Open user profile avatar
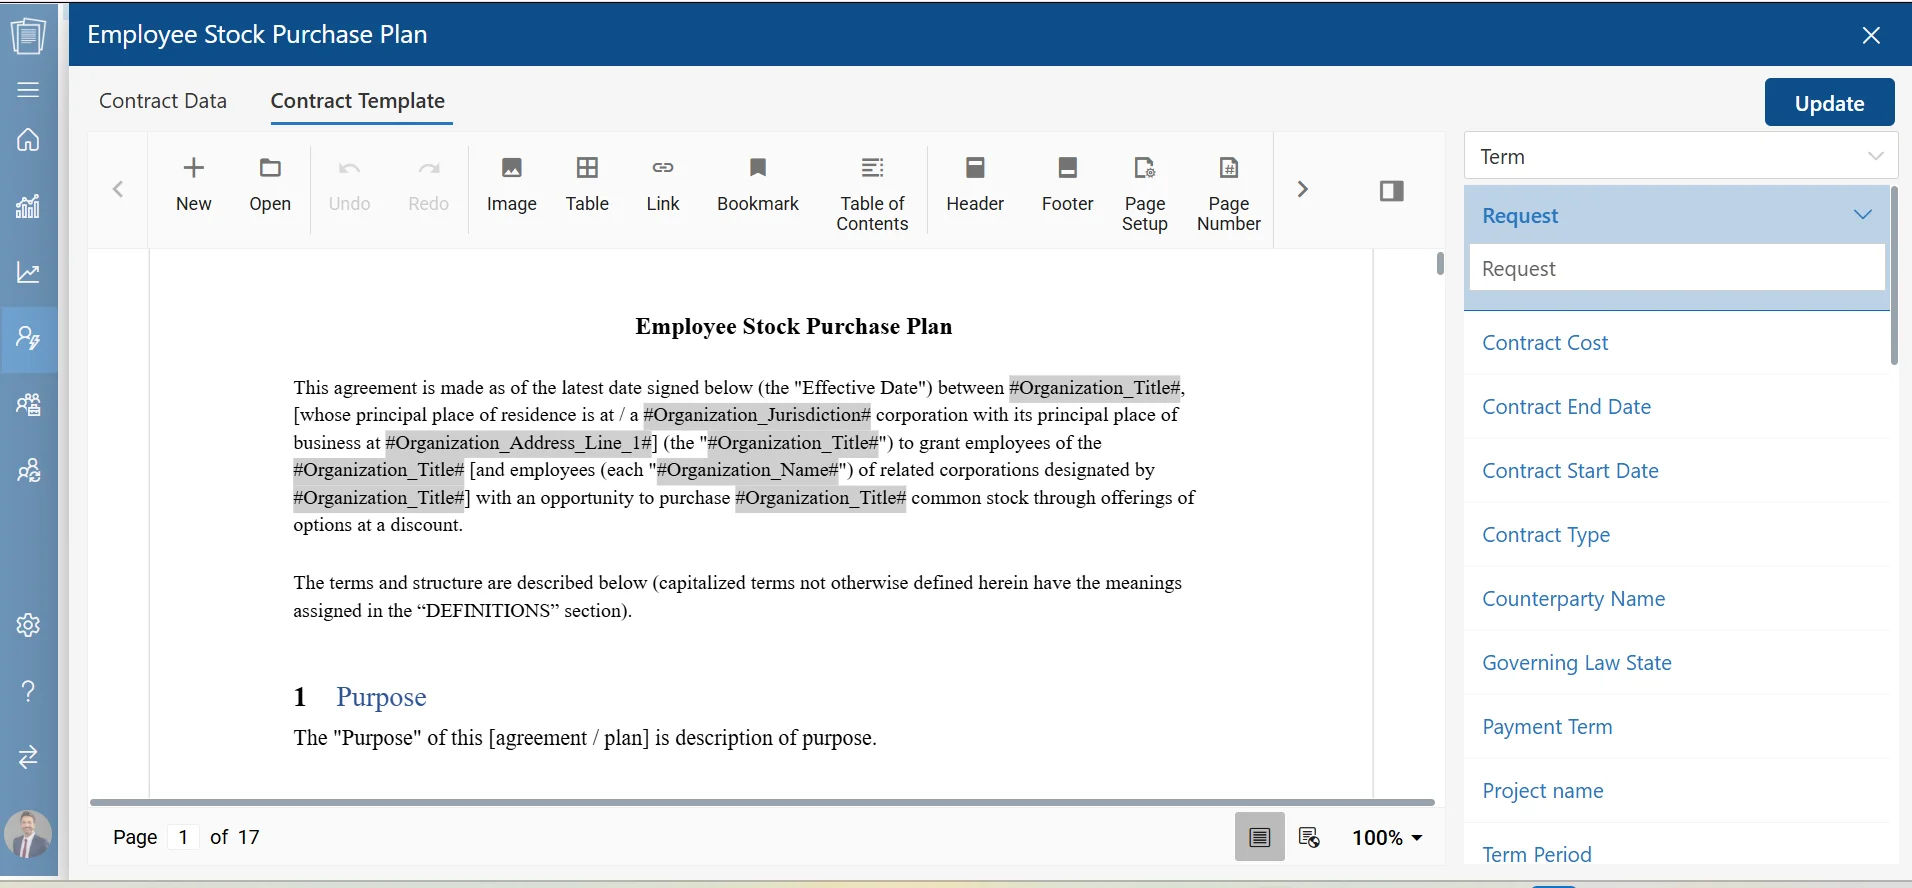This screenshot has height=888, width=1912. pyautogui.click(x=28, y=834)
